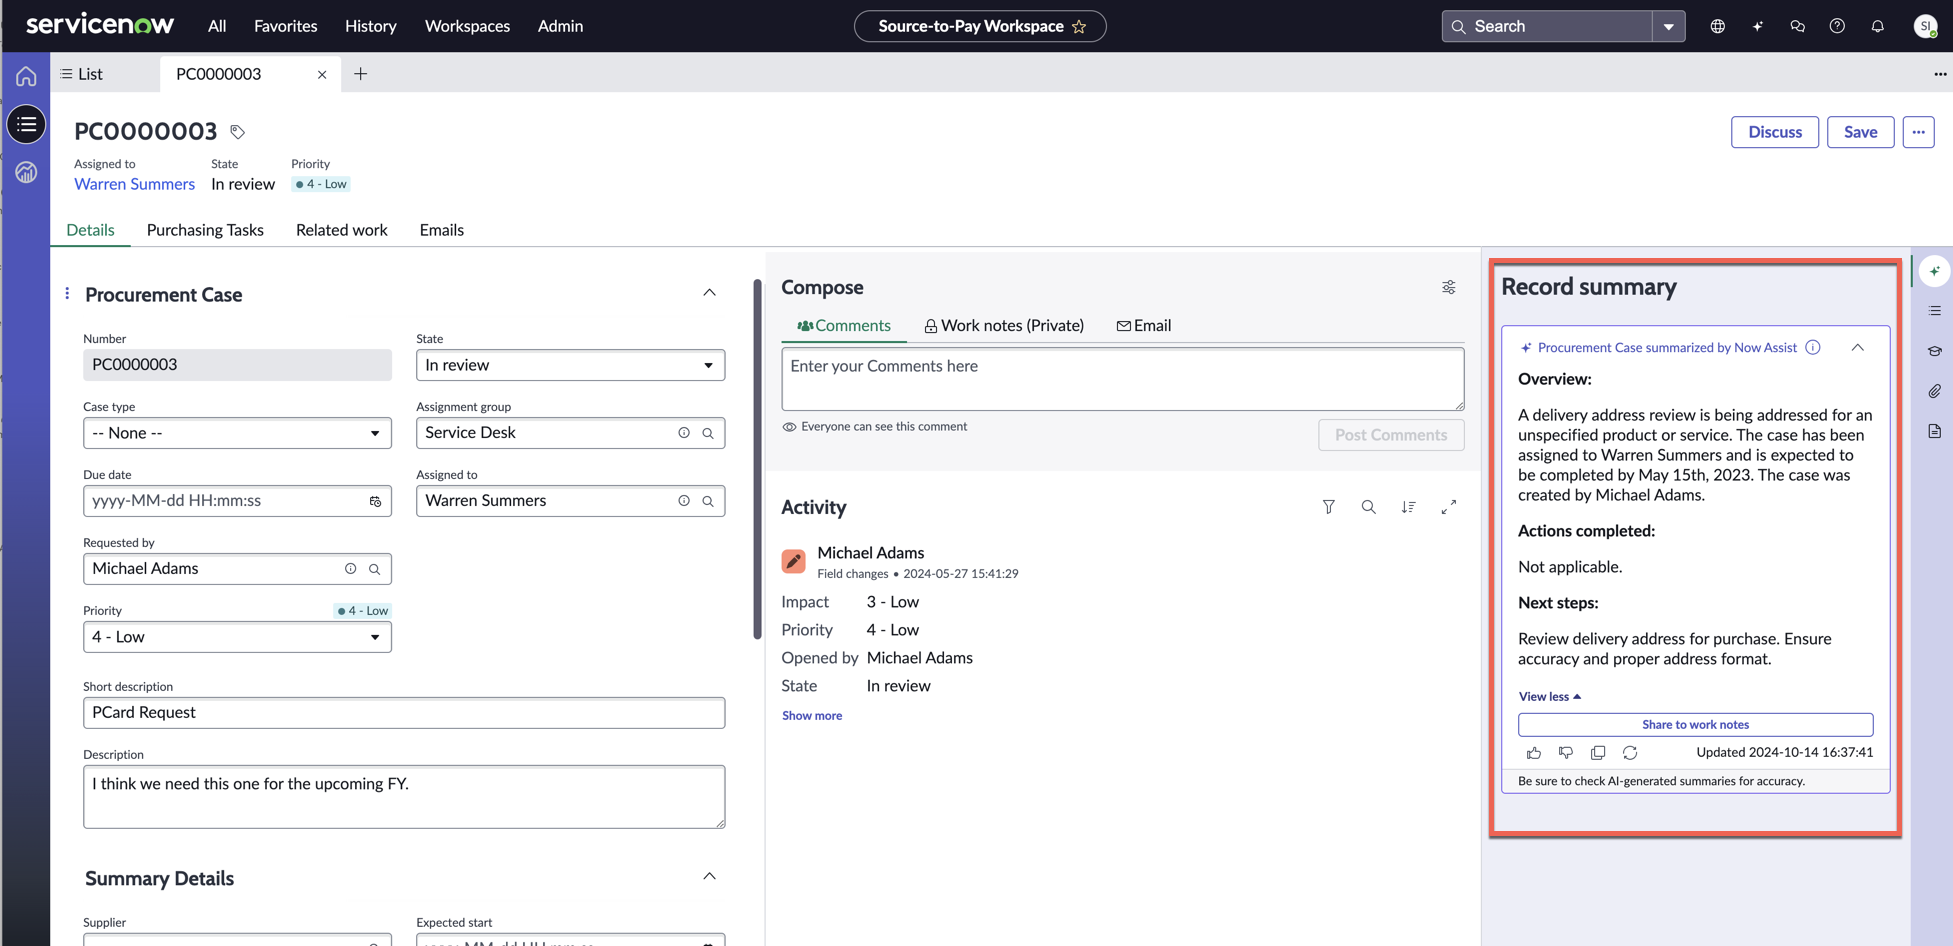Open the workspace Home icon

pyautogui.click(x=26, y=76)
